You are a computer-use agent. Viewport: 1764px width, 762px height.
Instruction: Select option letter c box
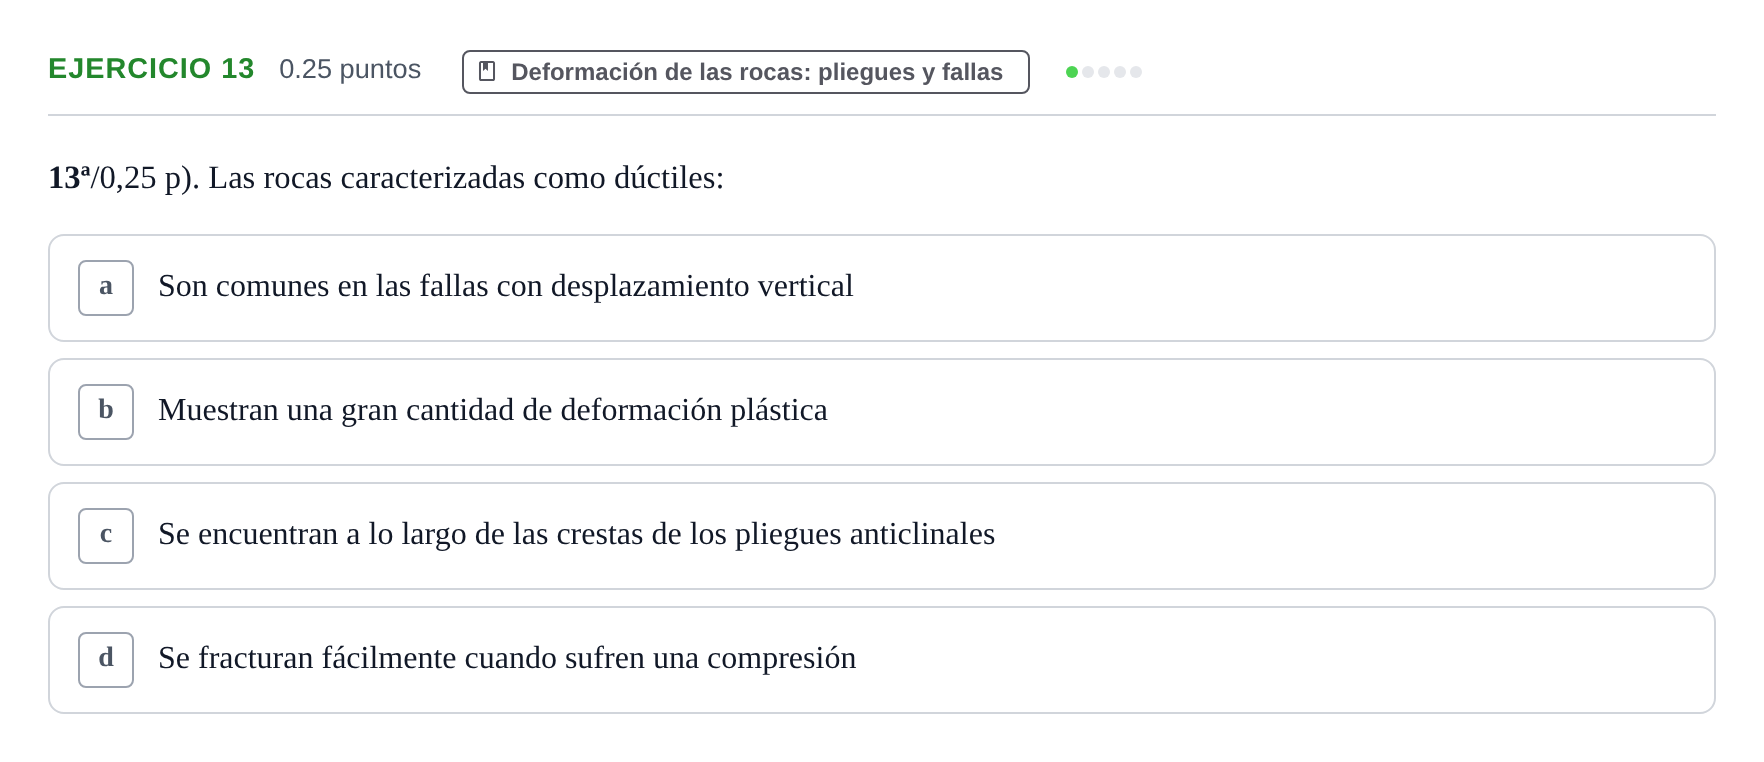106,536
